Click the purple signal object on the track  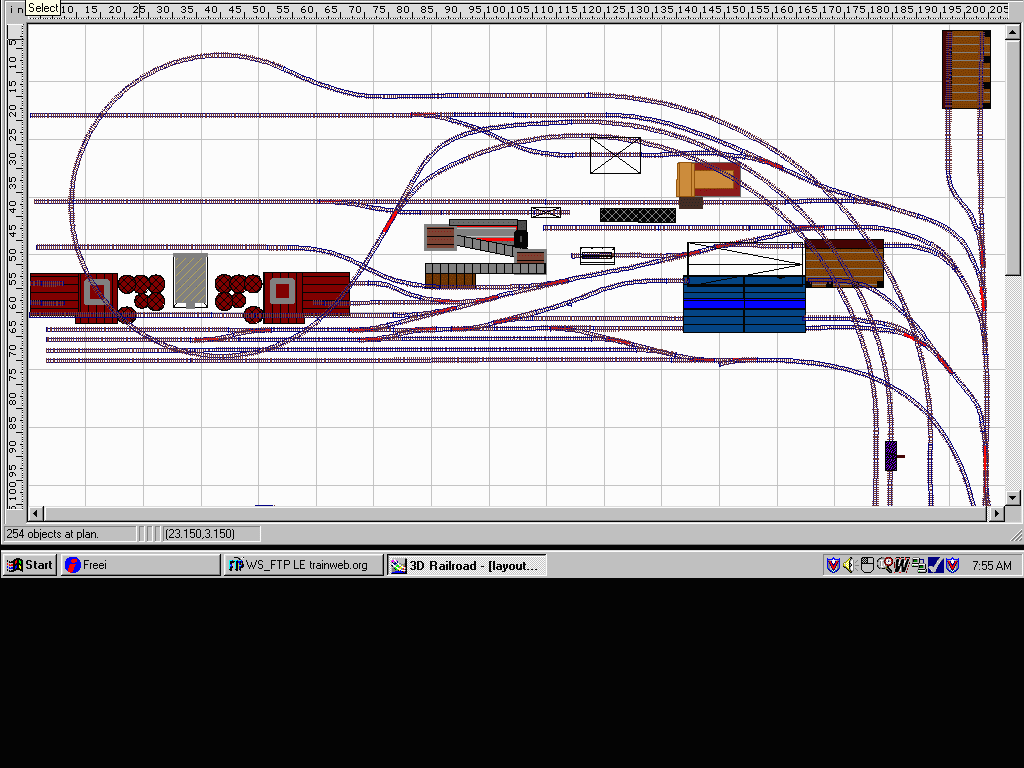[891, 456]
